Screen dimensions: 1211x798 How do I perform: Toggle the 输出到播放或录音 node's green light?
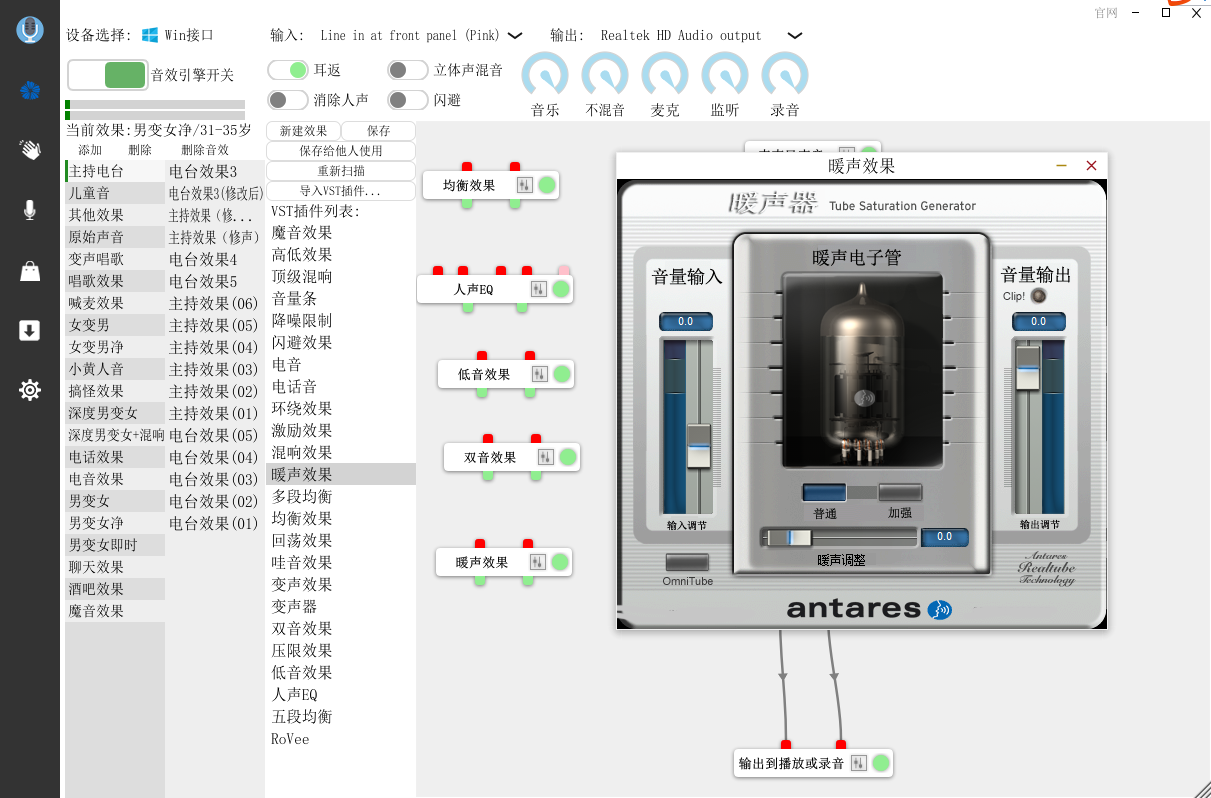point(881,763)
